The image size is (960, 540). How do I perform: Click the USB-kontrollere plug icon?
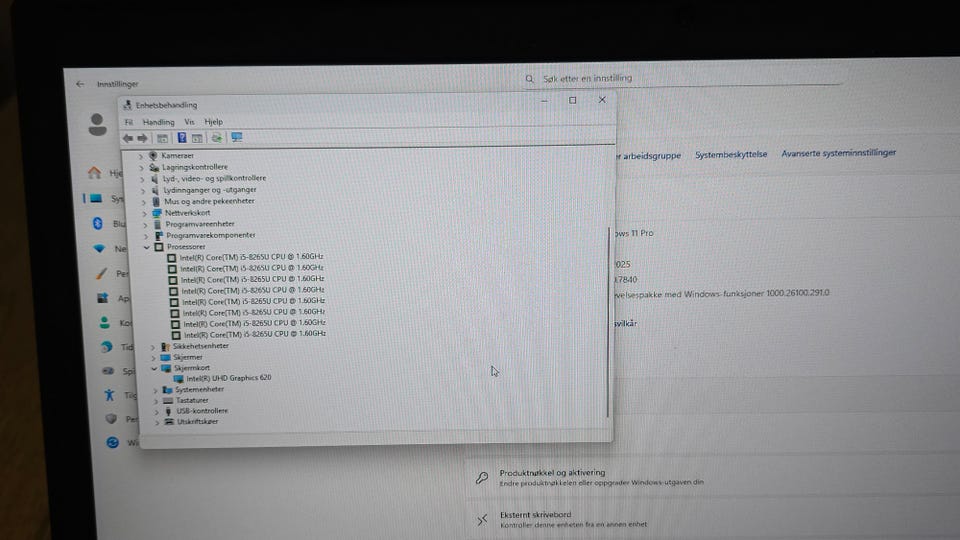[x=168, y=411]
